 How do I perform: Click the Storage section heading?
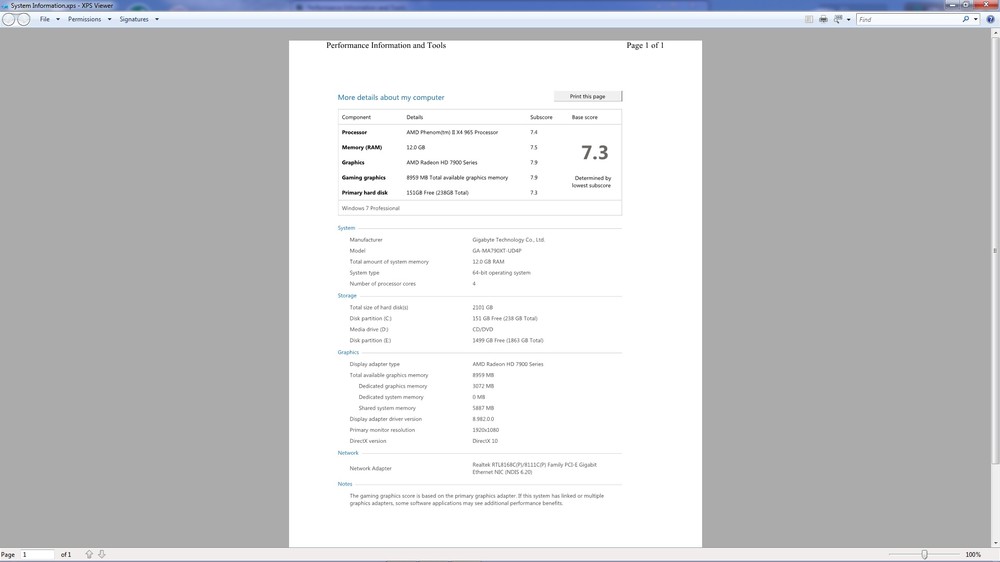click(x=347, y=296)
